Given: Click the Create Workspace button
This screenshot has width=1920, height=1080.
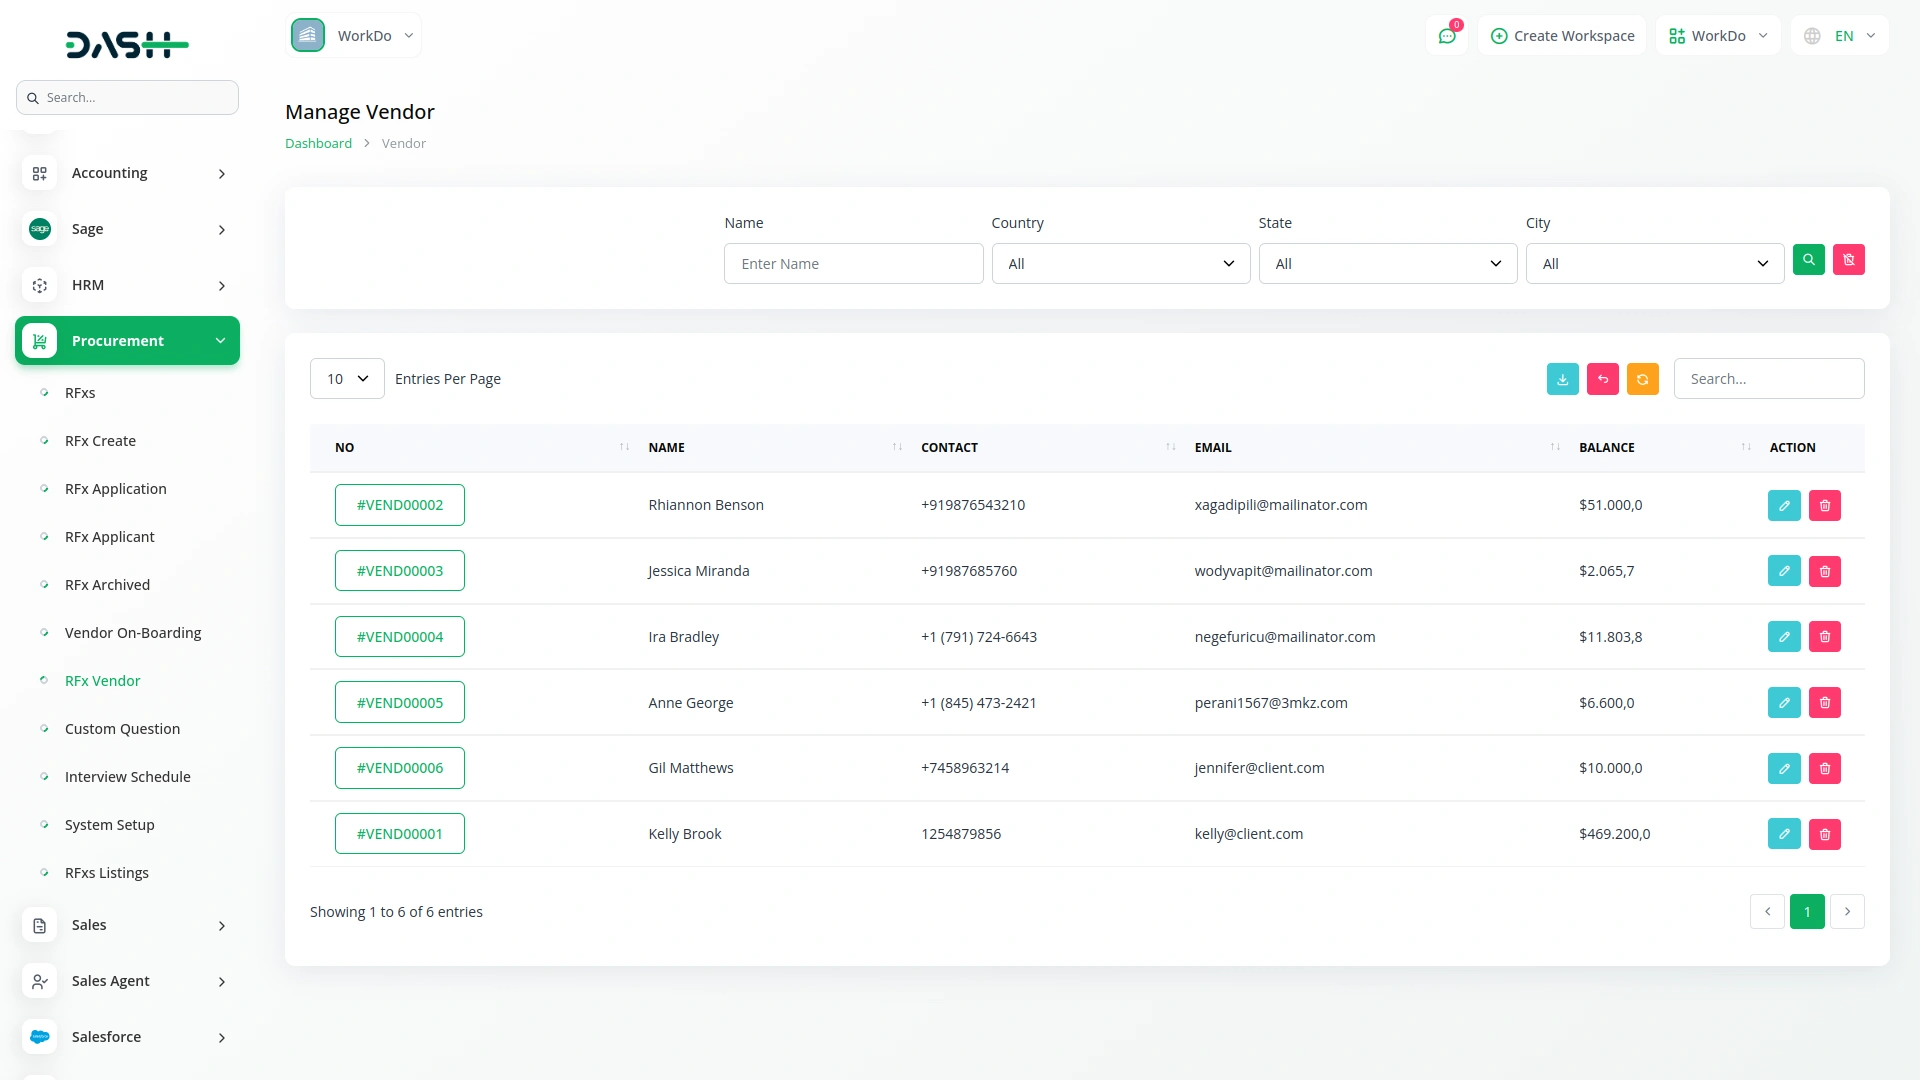Looking at the screenshot, I should tap(1562, 36).
